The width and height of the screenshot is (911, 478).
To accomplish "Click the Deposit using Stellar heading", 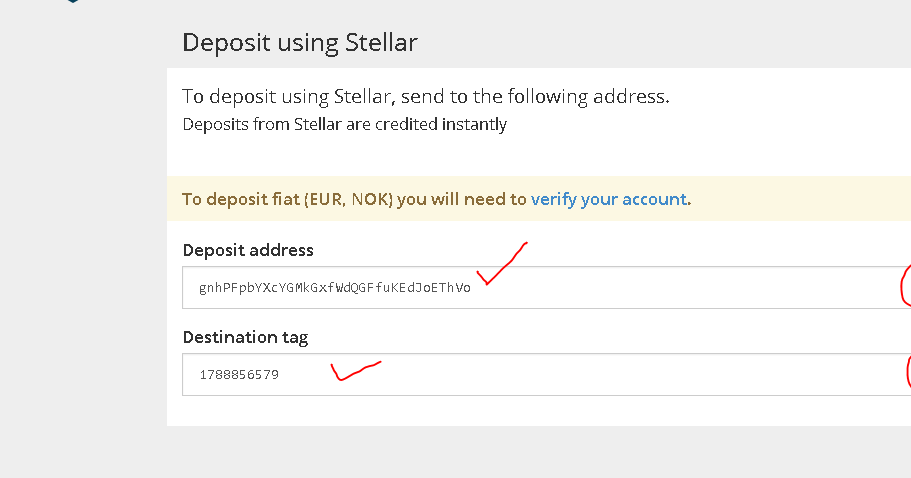I will pyautogui.click(x=300, y=42).
